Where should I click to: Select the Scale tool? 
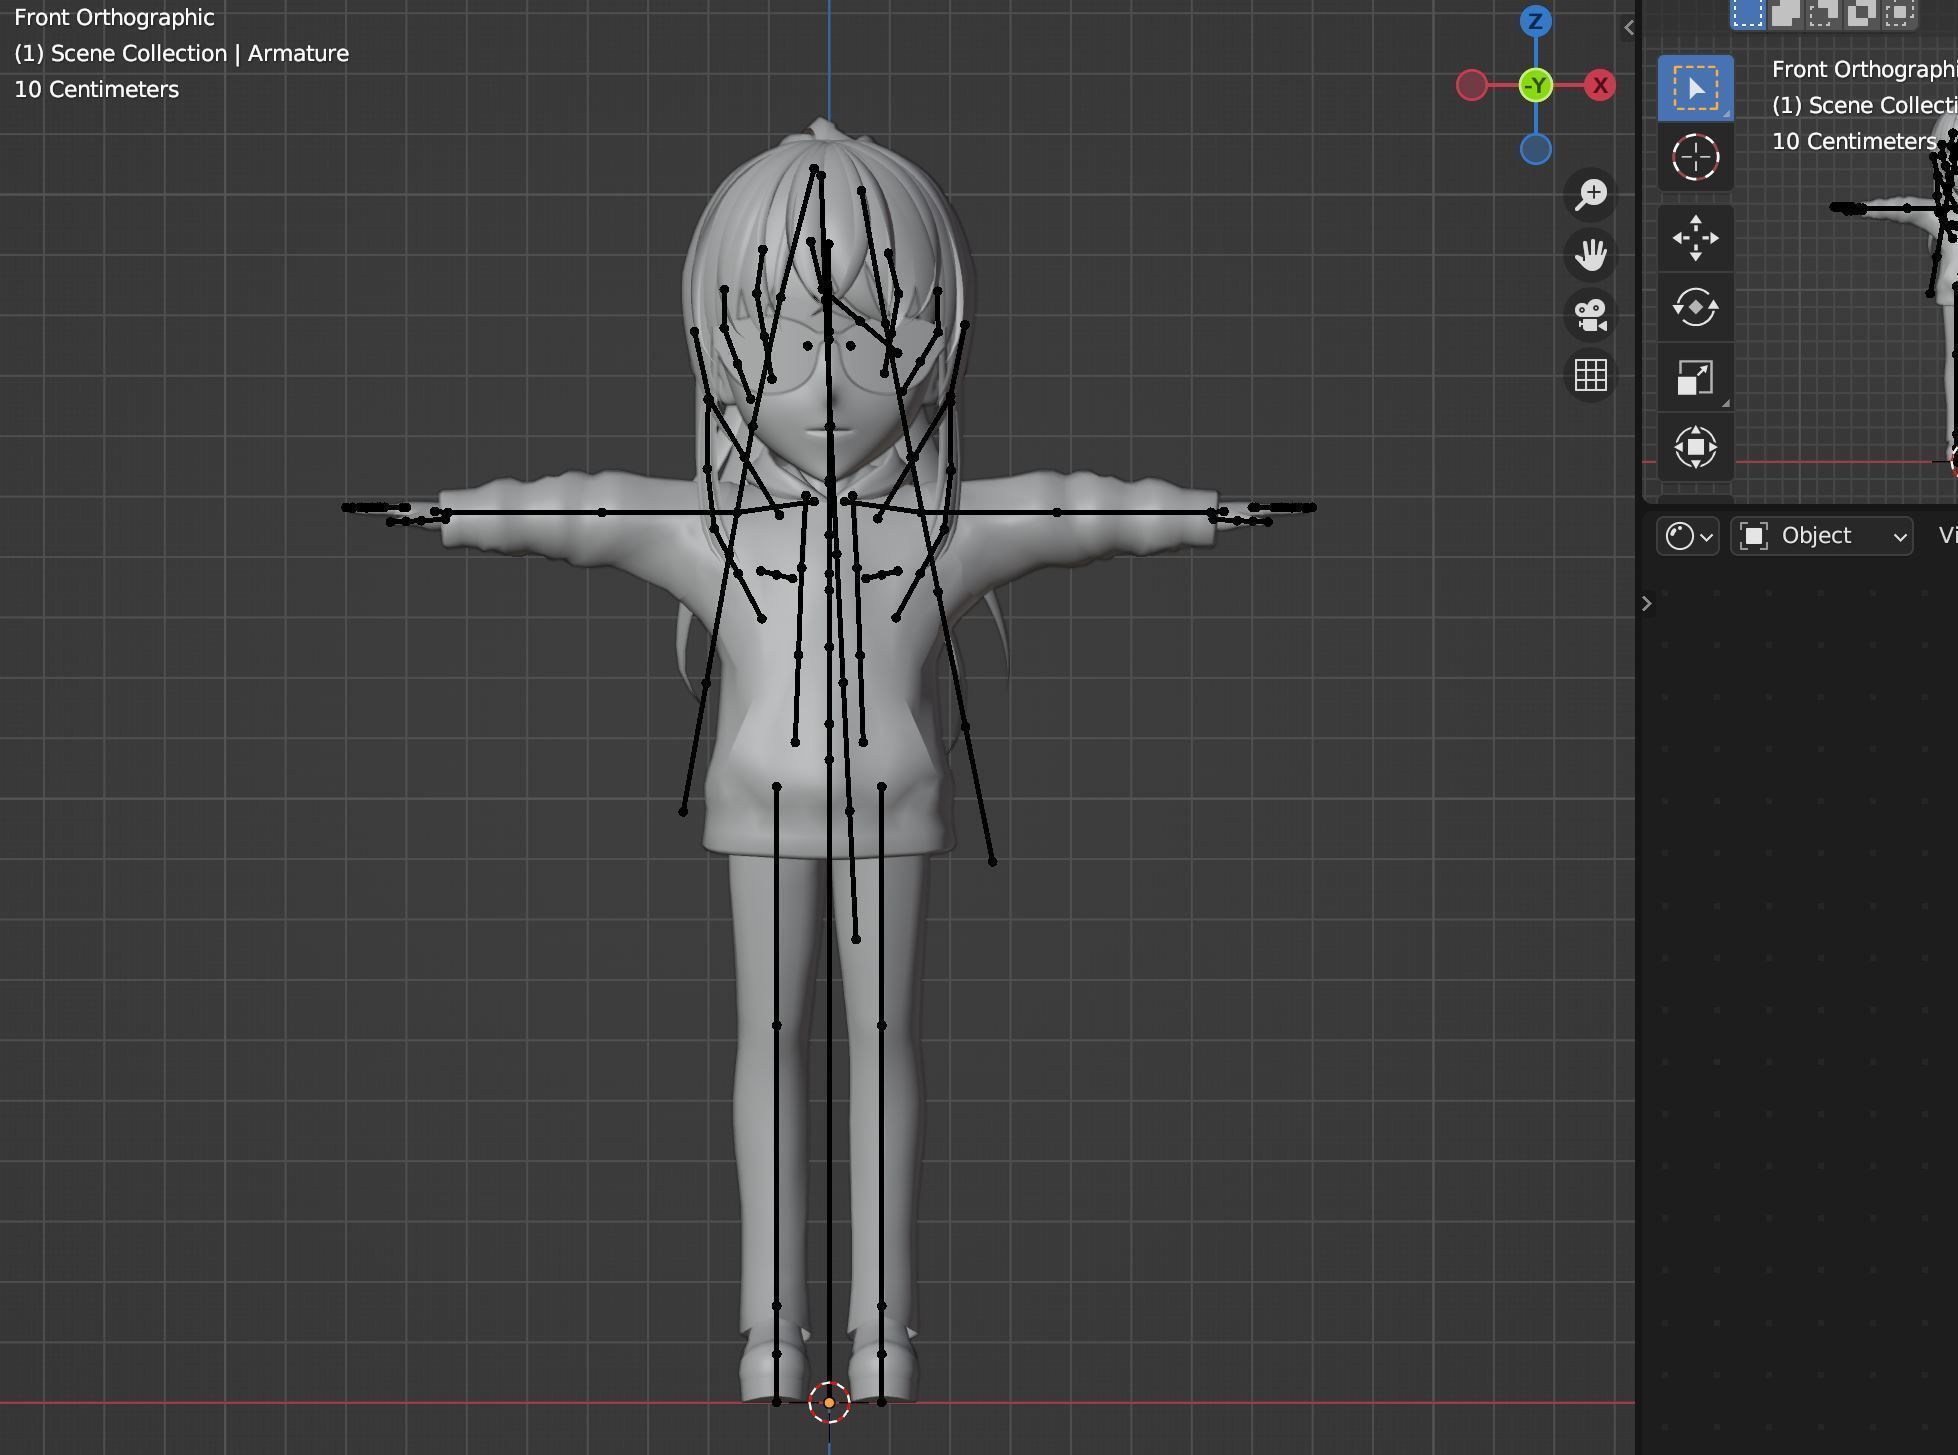pyautogui.click(x=1695, y=378)
